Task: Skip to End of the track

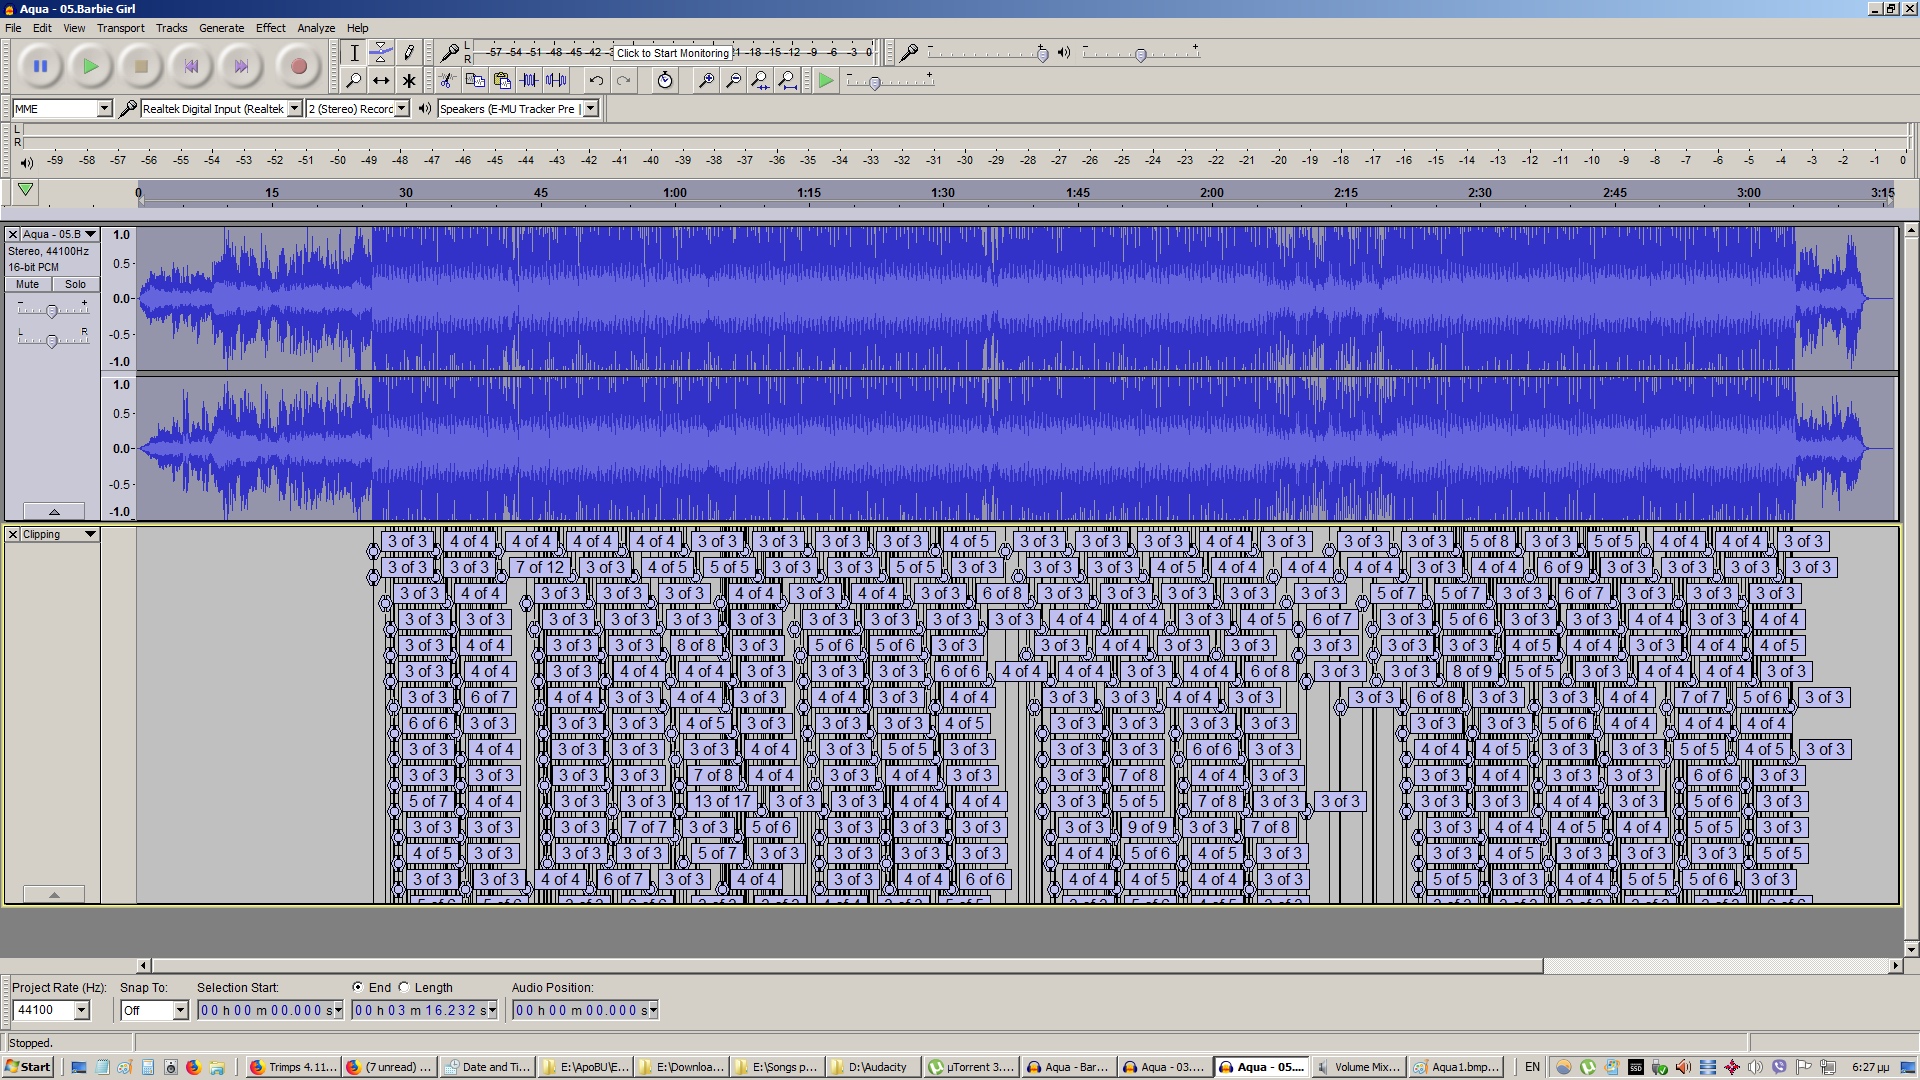Action: click(241, 66)
